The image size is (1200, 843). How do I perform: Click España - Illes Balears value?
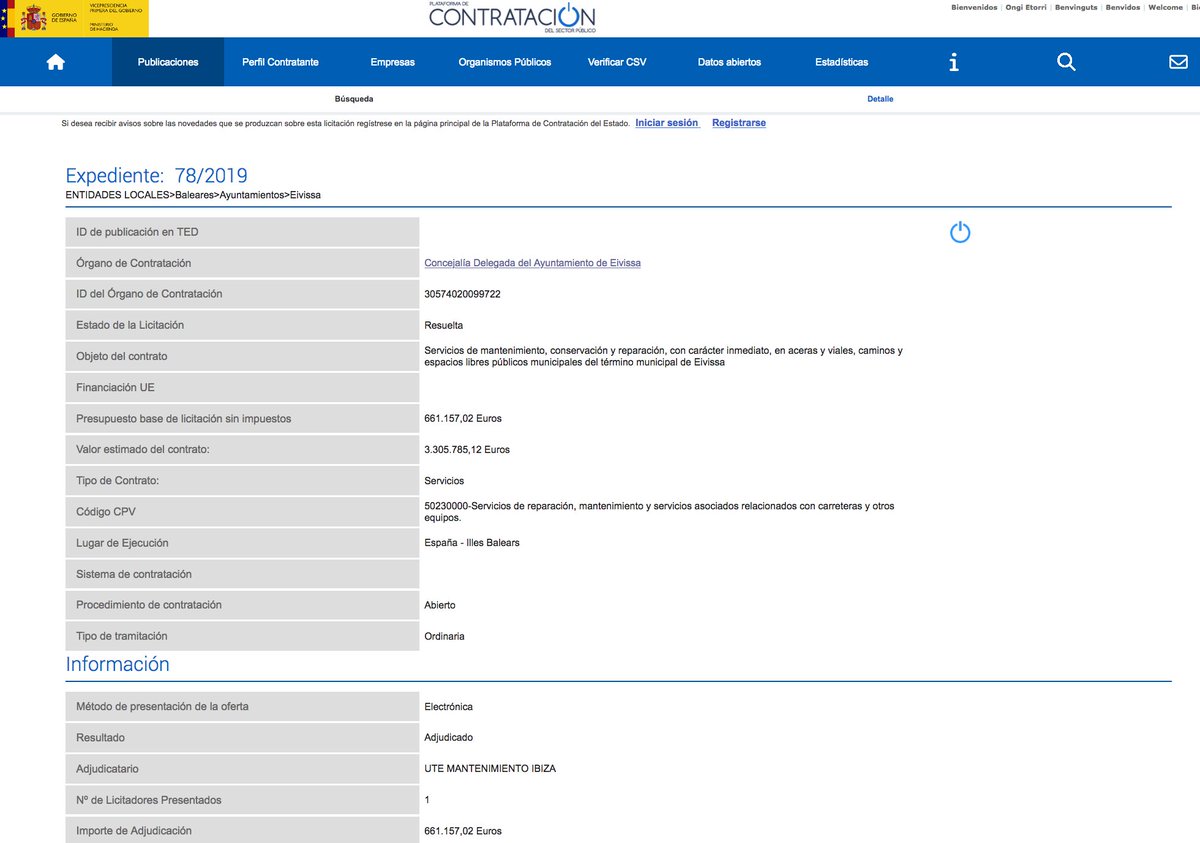(x=472, y=542)
